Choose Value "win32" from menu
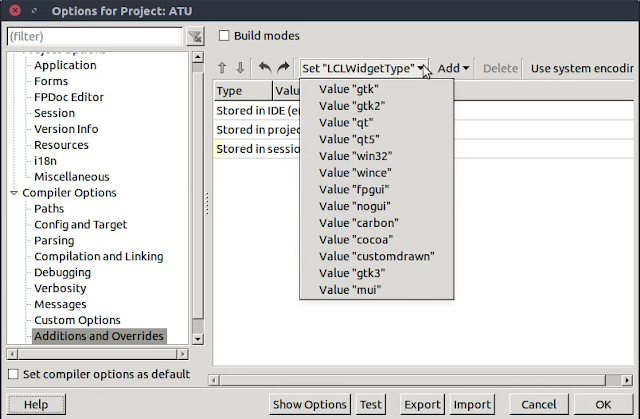The height and width of the screenshot is (419, 640). (x=376, y=156)
